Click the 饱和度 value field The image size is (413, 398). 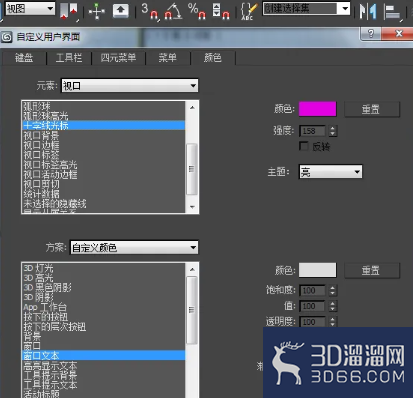[x=313, y=290]
